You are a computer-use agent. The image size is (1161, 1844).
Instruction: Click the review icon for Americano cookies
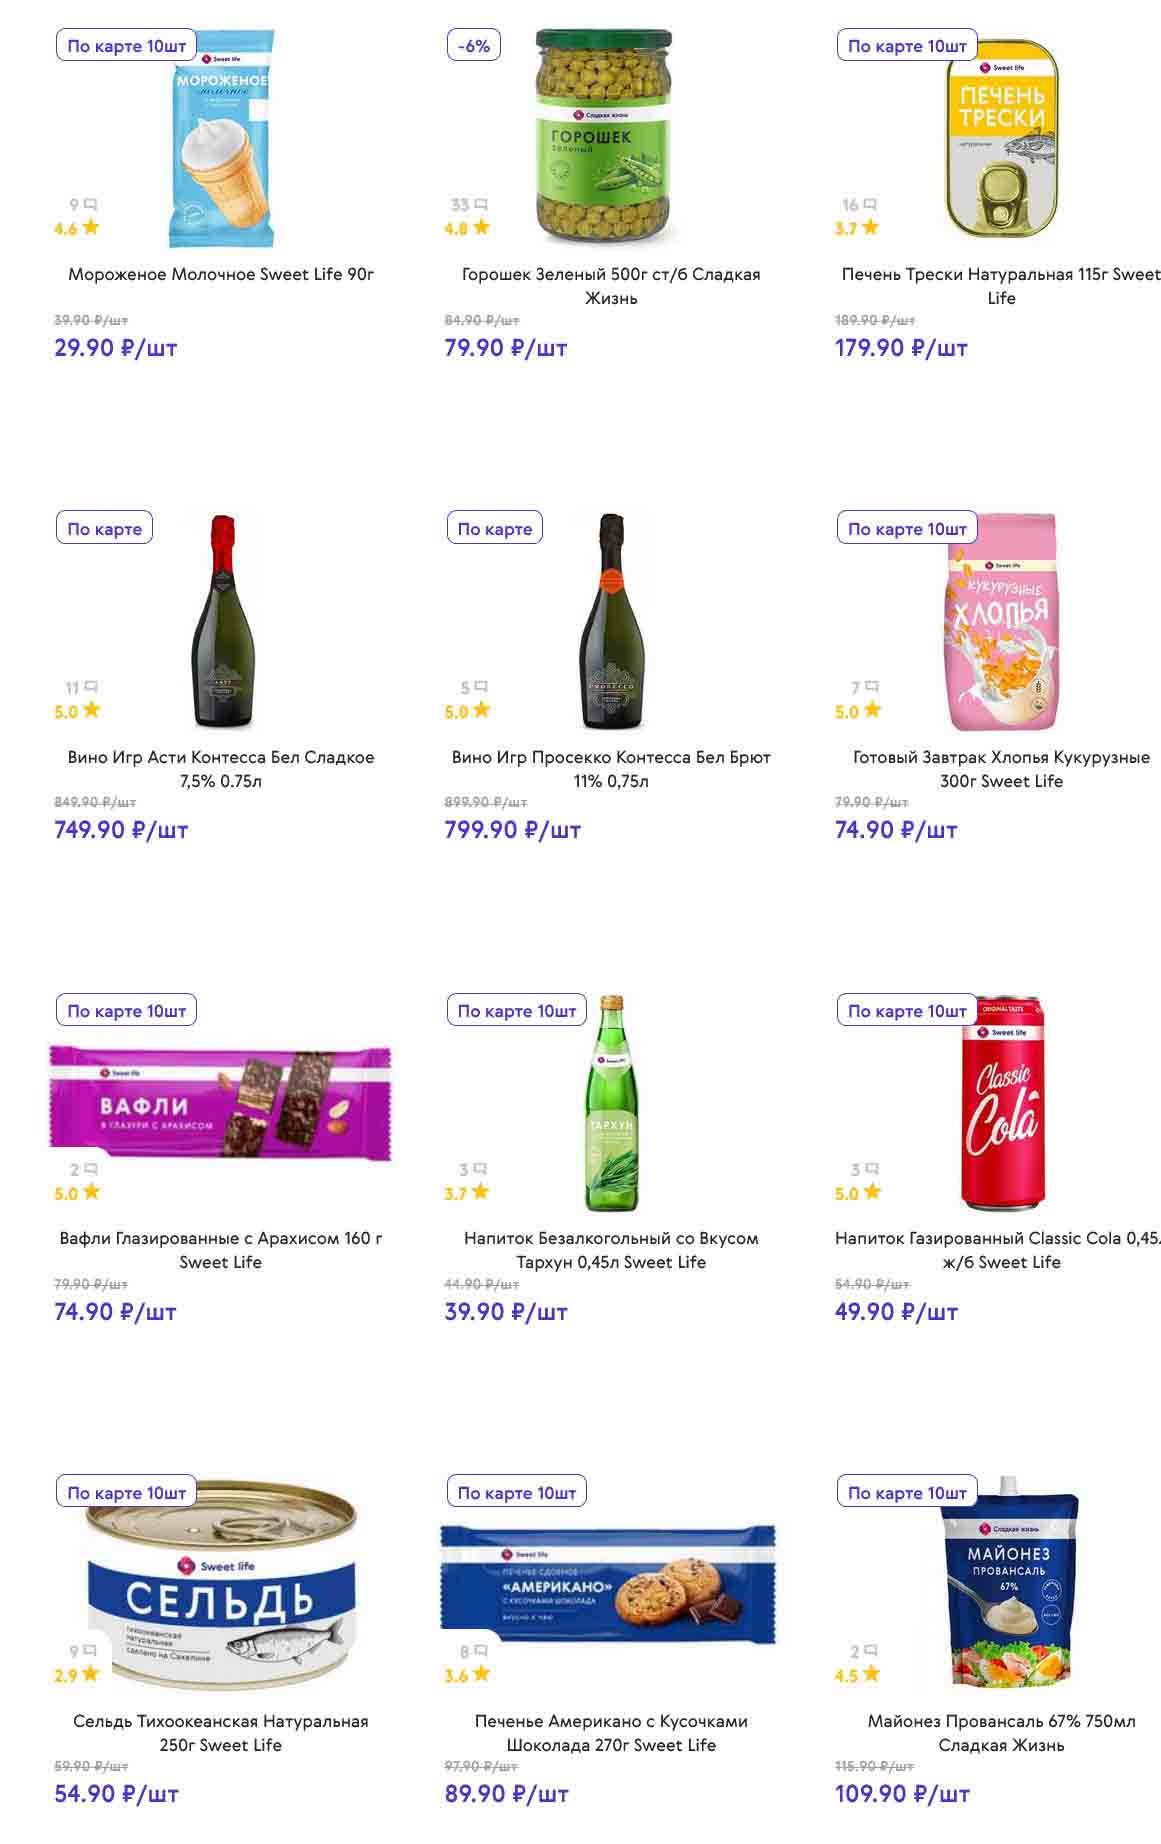point(481,1651)
